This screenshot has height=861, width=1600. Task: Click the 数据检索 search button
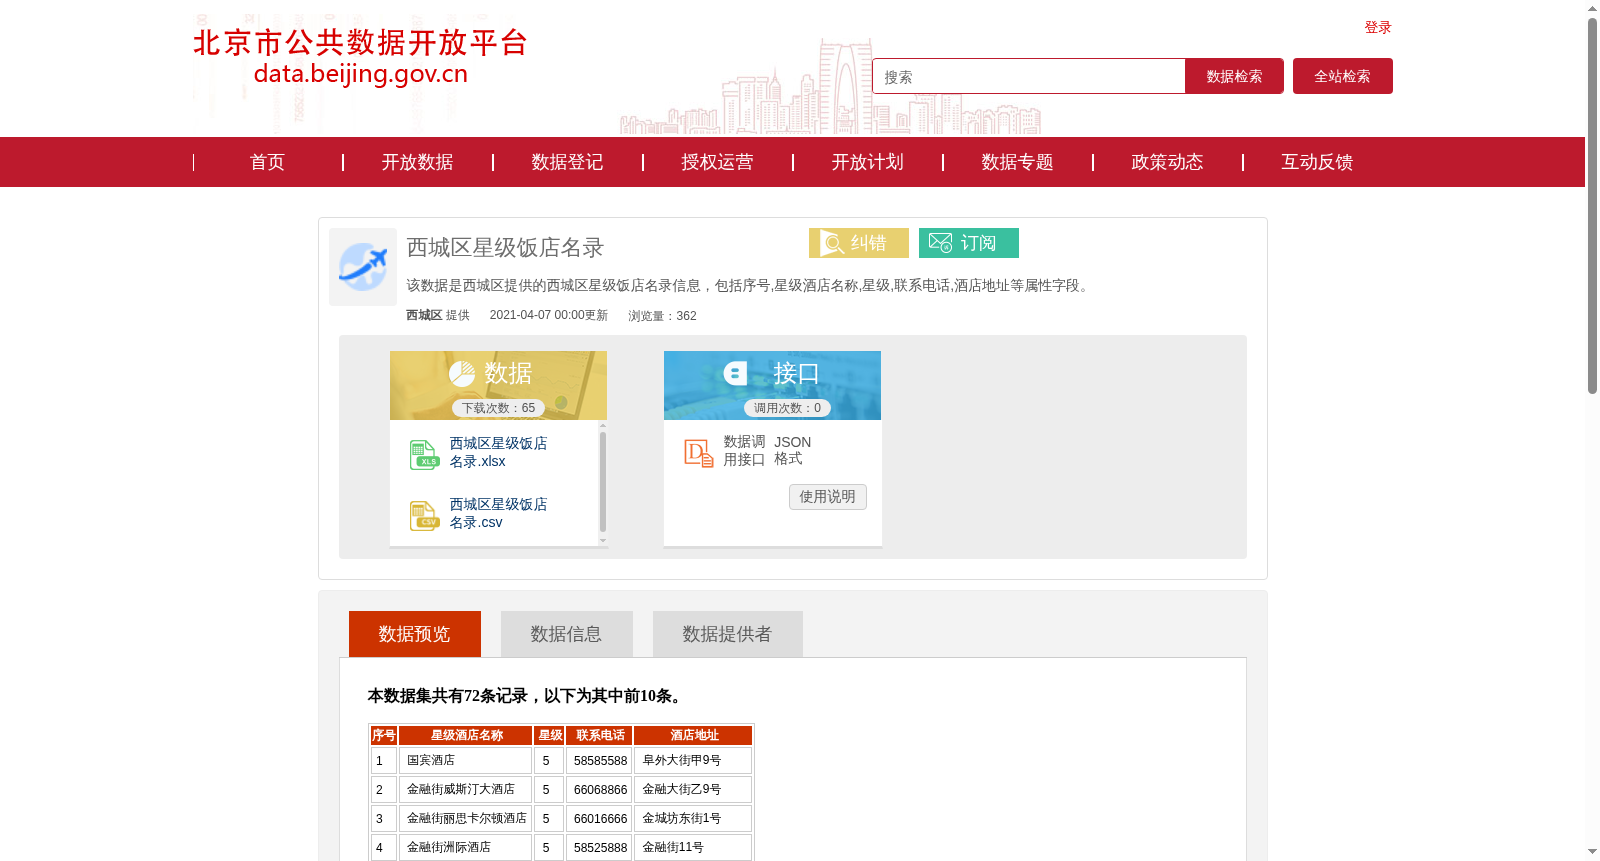click(1234, 76)
